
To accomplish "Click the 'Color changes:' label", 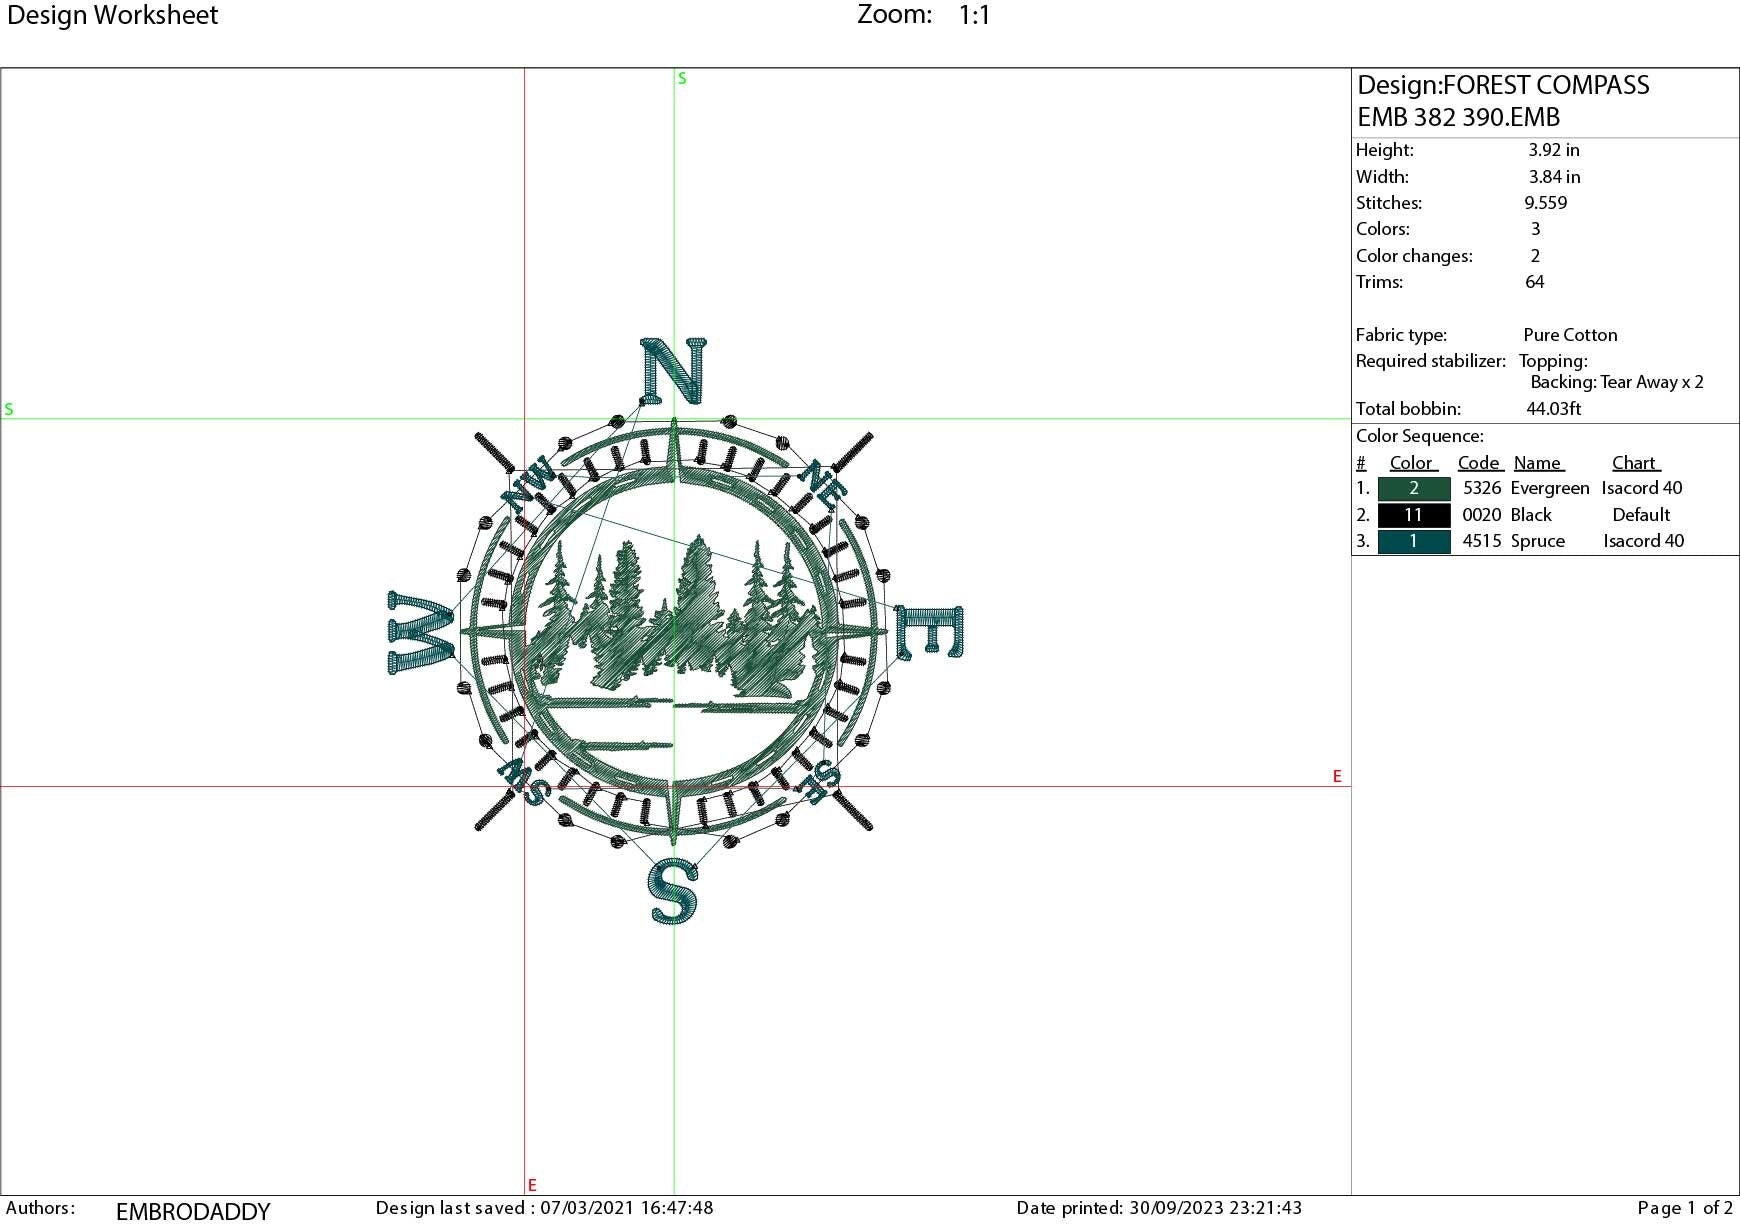I will 1414,256.
